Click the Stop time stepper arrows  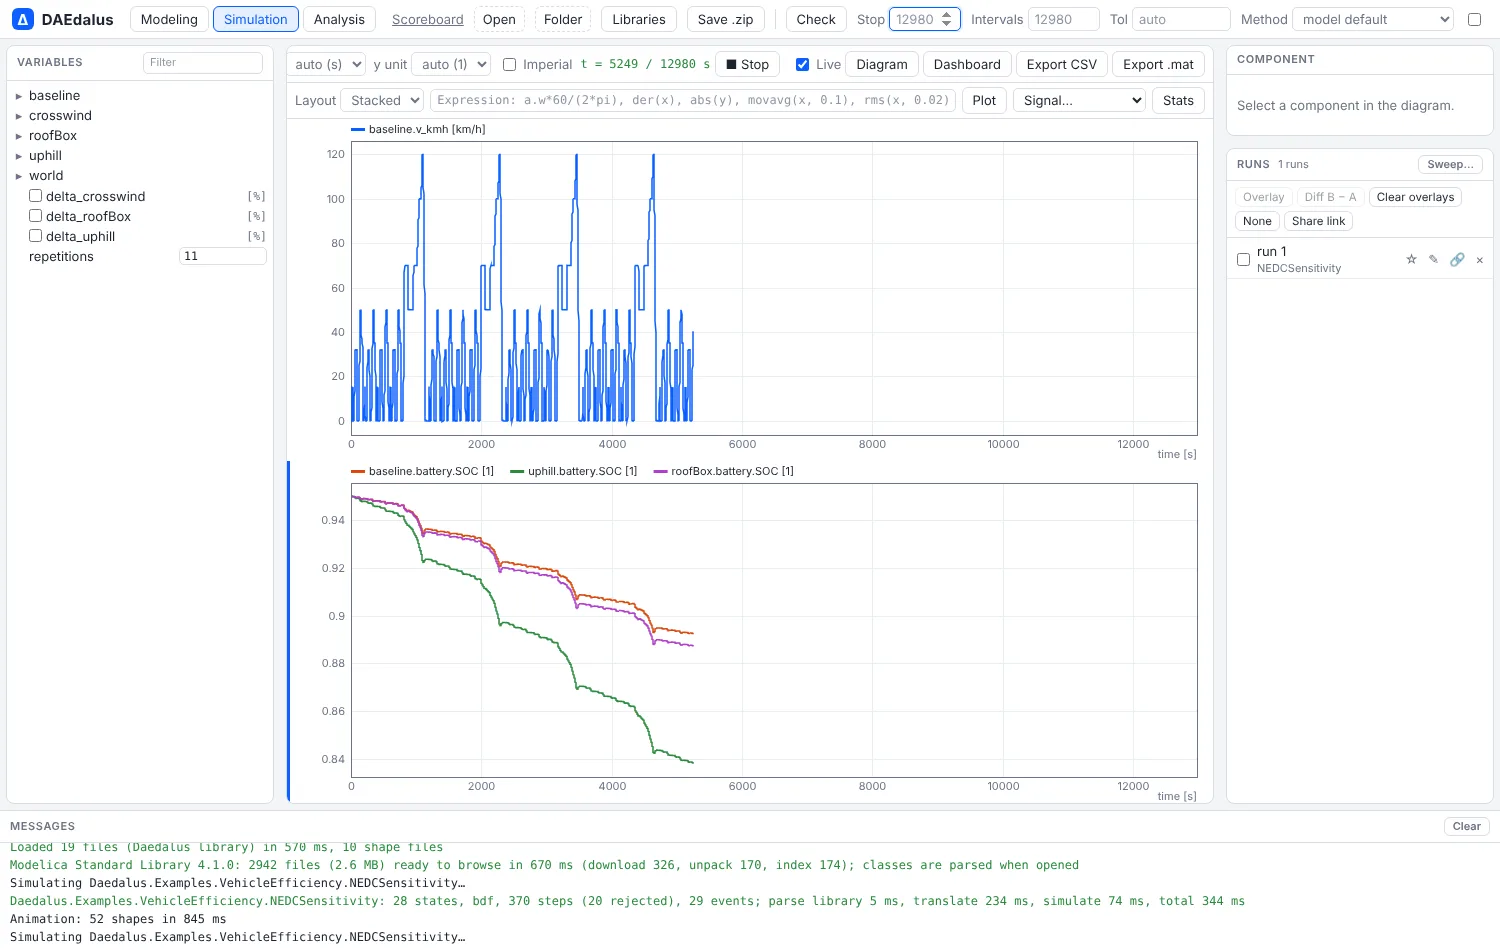(947, 19)
